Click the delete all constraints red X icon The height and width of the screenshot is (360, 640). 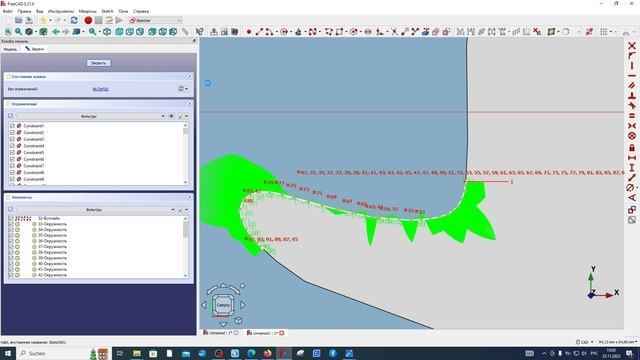click(537, 31)
